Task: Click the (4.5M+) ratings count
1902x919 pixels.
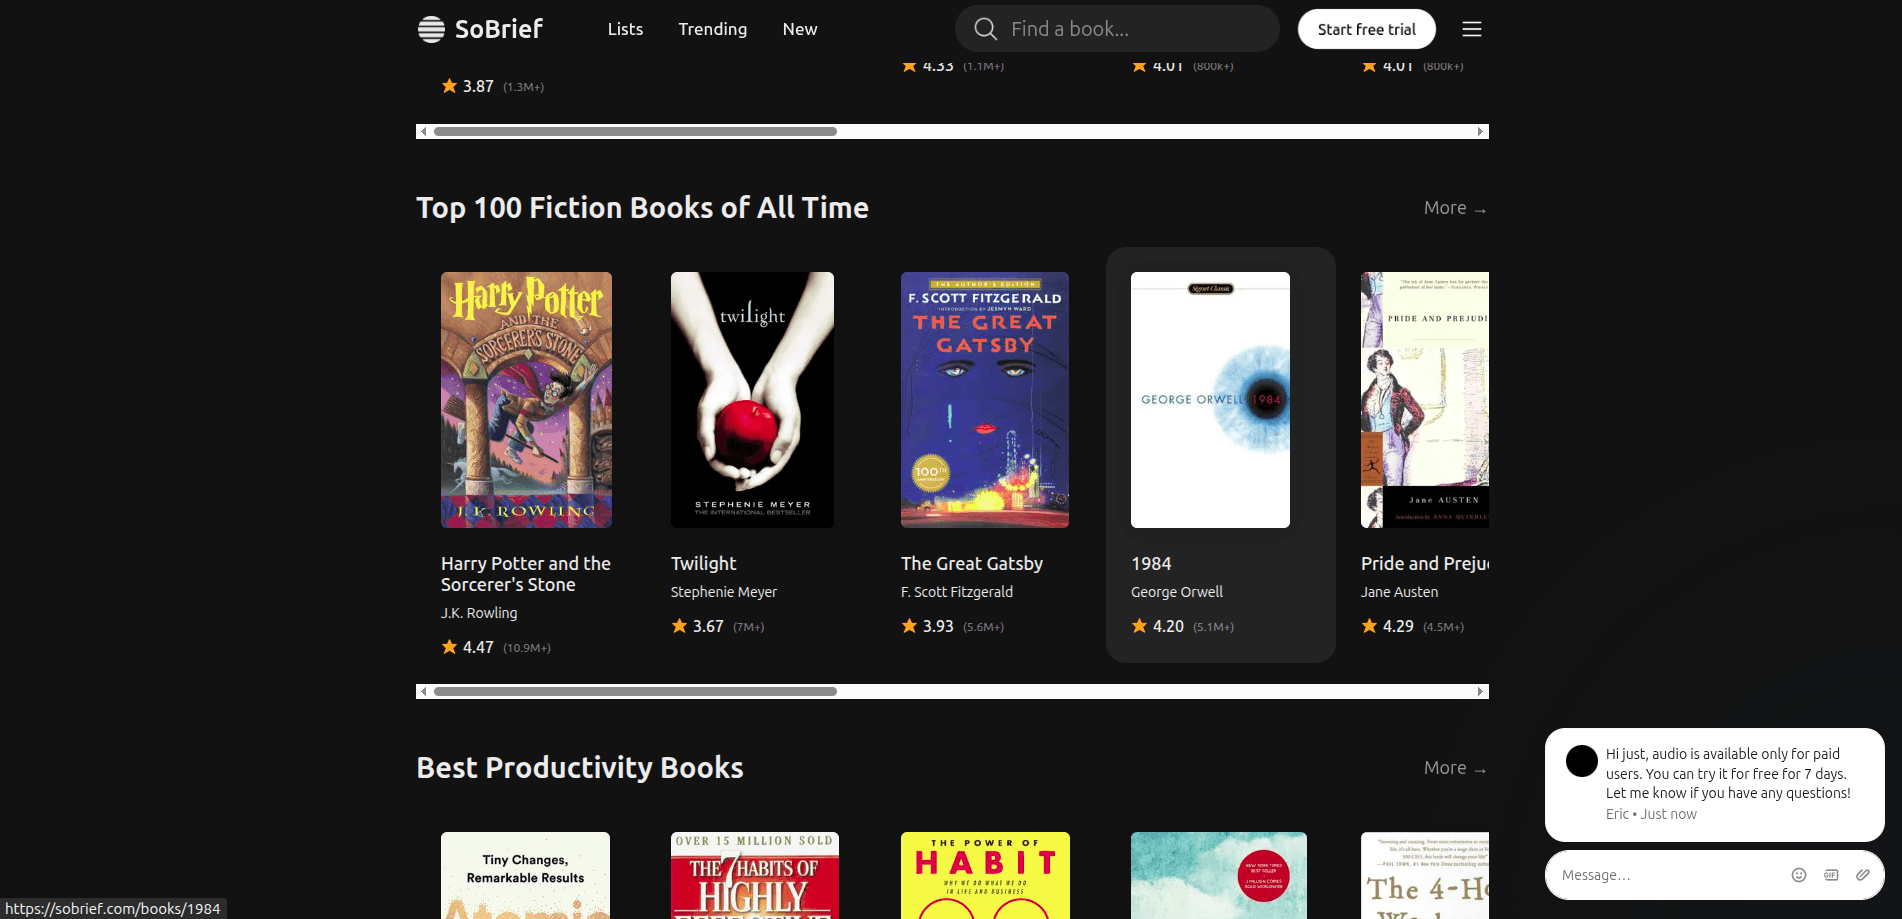Action: coord(1443,627)
